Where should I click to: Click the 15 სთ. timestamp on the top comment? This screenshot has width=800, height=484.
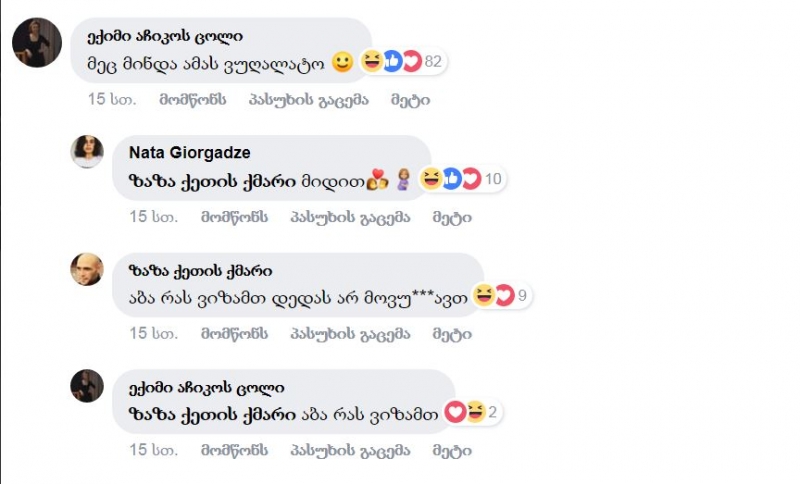112,99
